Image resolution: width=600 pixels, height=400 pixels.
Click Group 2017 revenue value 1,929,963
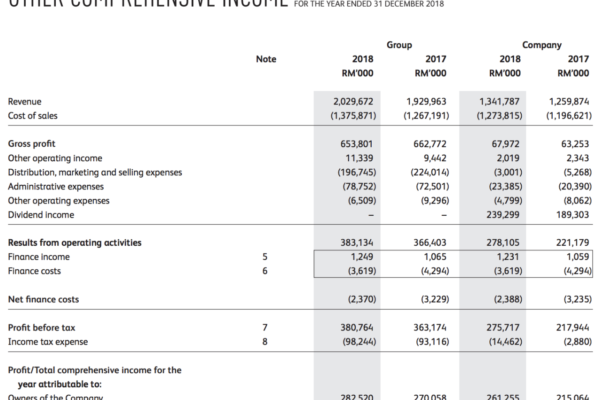[426, 101]
